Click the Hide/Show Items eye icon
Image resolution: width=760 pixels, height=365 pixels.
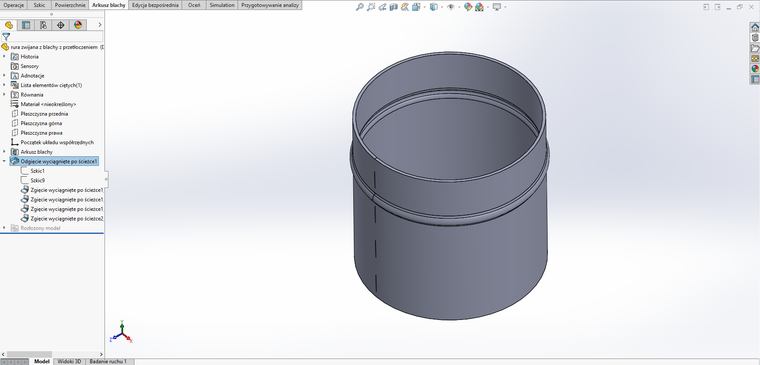(451, 7)
